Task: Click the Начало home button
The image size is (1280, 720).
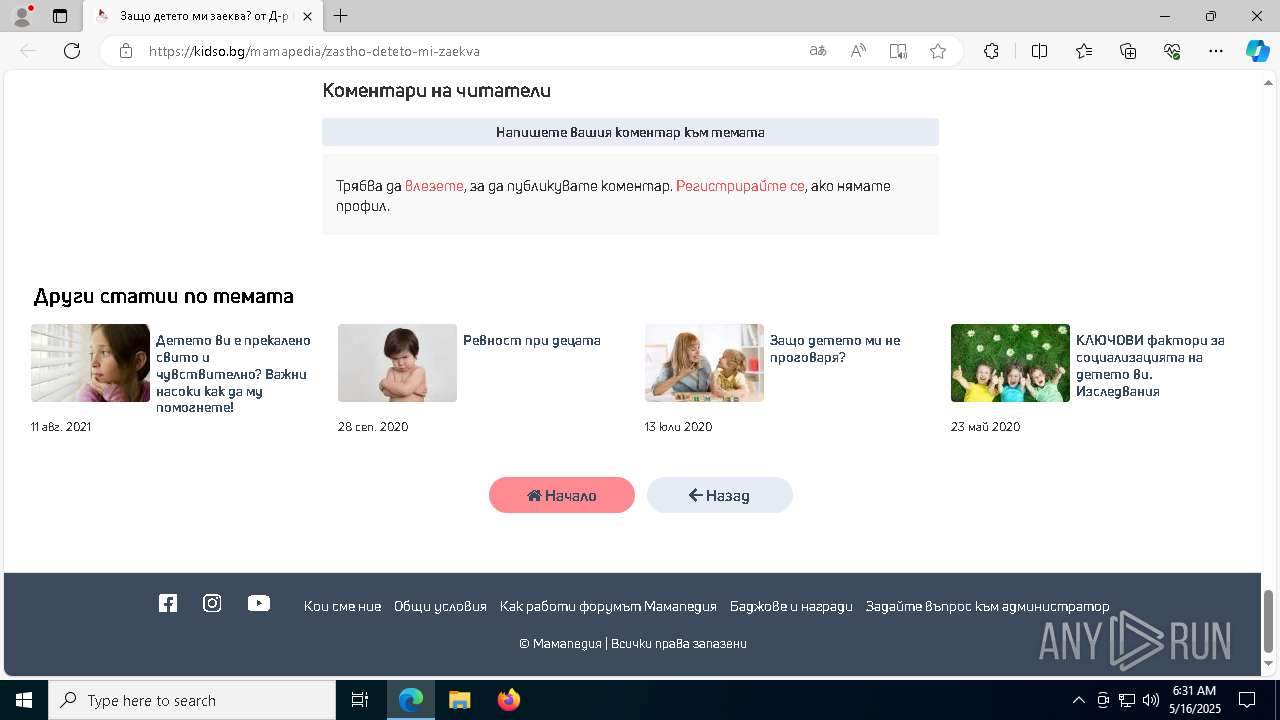Action: 562,495
